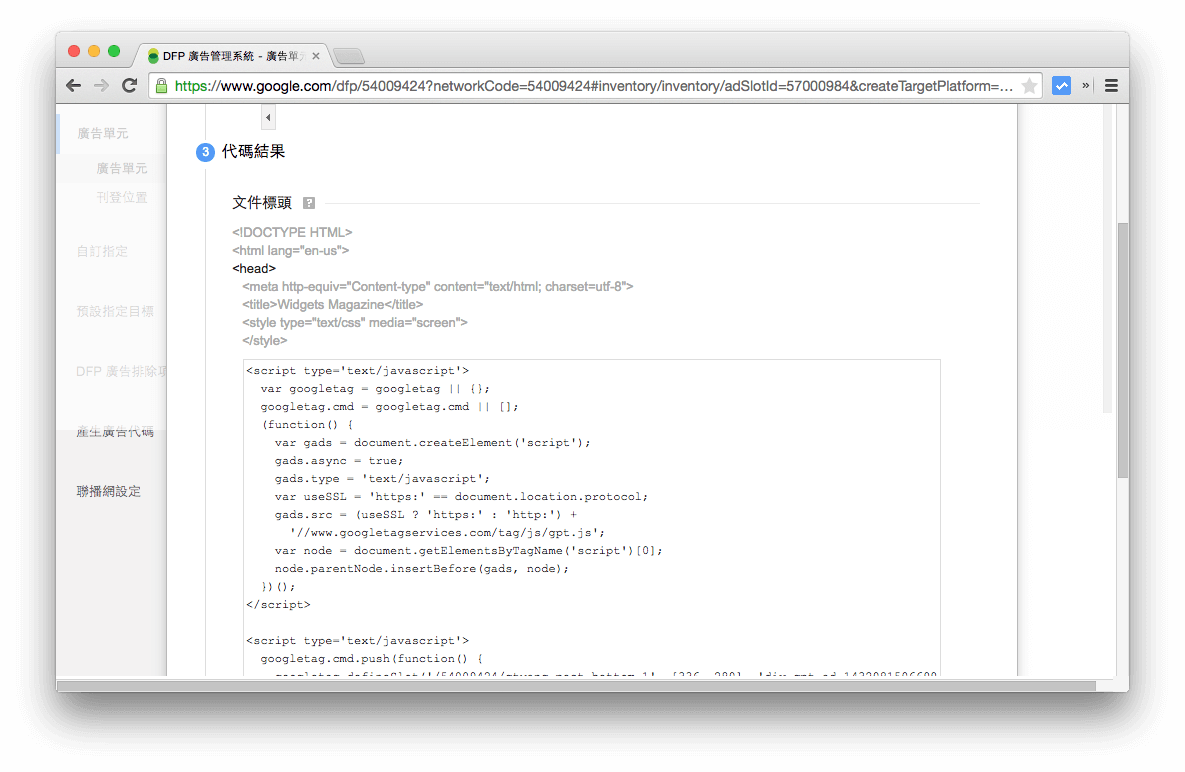Toggle the bookmark star for this page

point(1031,86)
